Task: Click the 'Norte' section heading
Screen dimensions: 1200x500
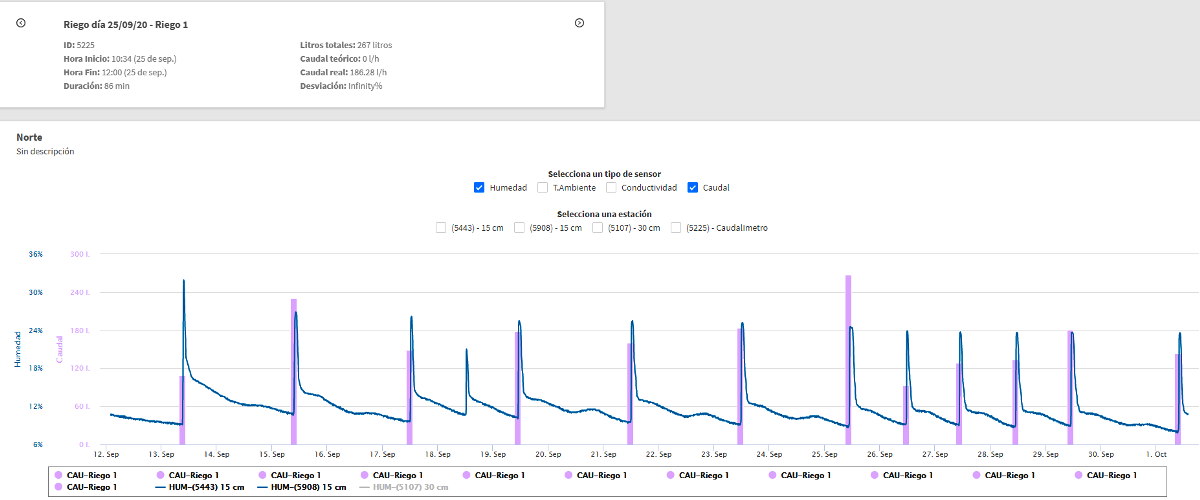Action: (x=30, y=137)
